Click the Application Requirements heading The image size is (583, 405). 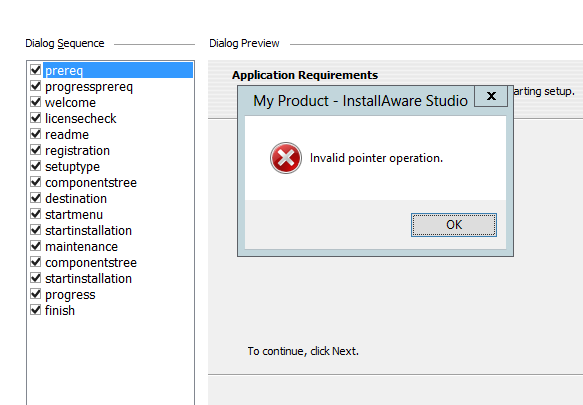tap(305, 75)
